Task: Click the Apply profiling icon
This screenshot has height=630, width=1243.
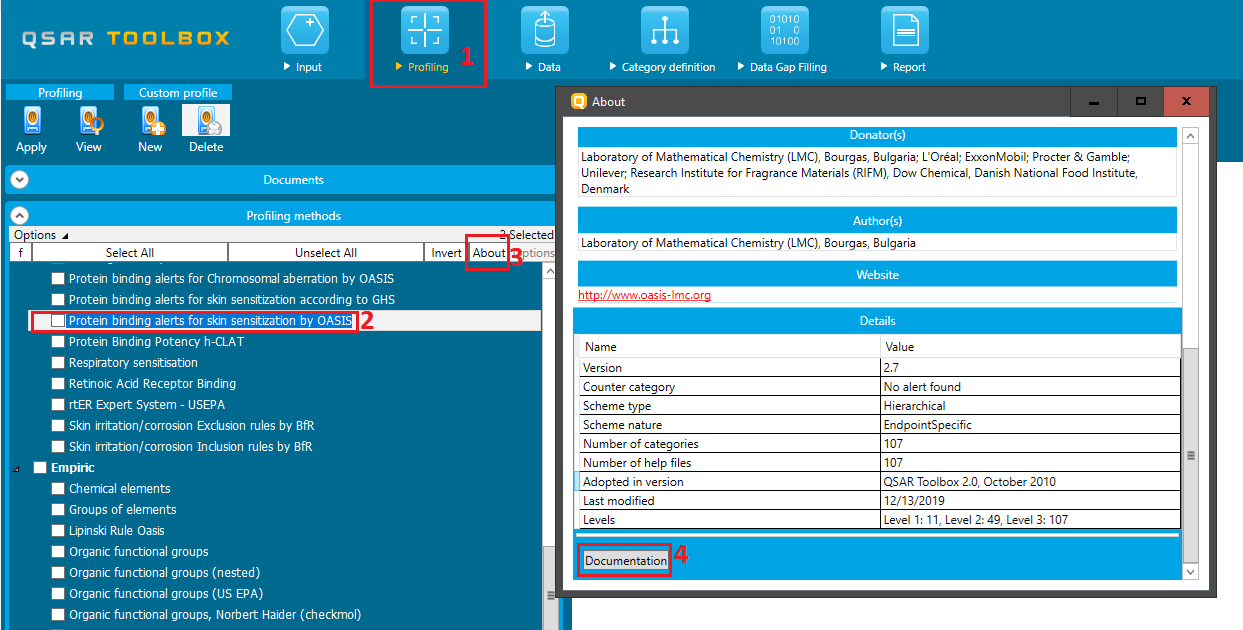Action: pyautogui.click(x=32, y=121)
